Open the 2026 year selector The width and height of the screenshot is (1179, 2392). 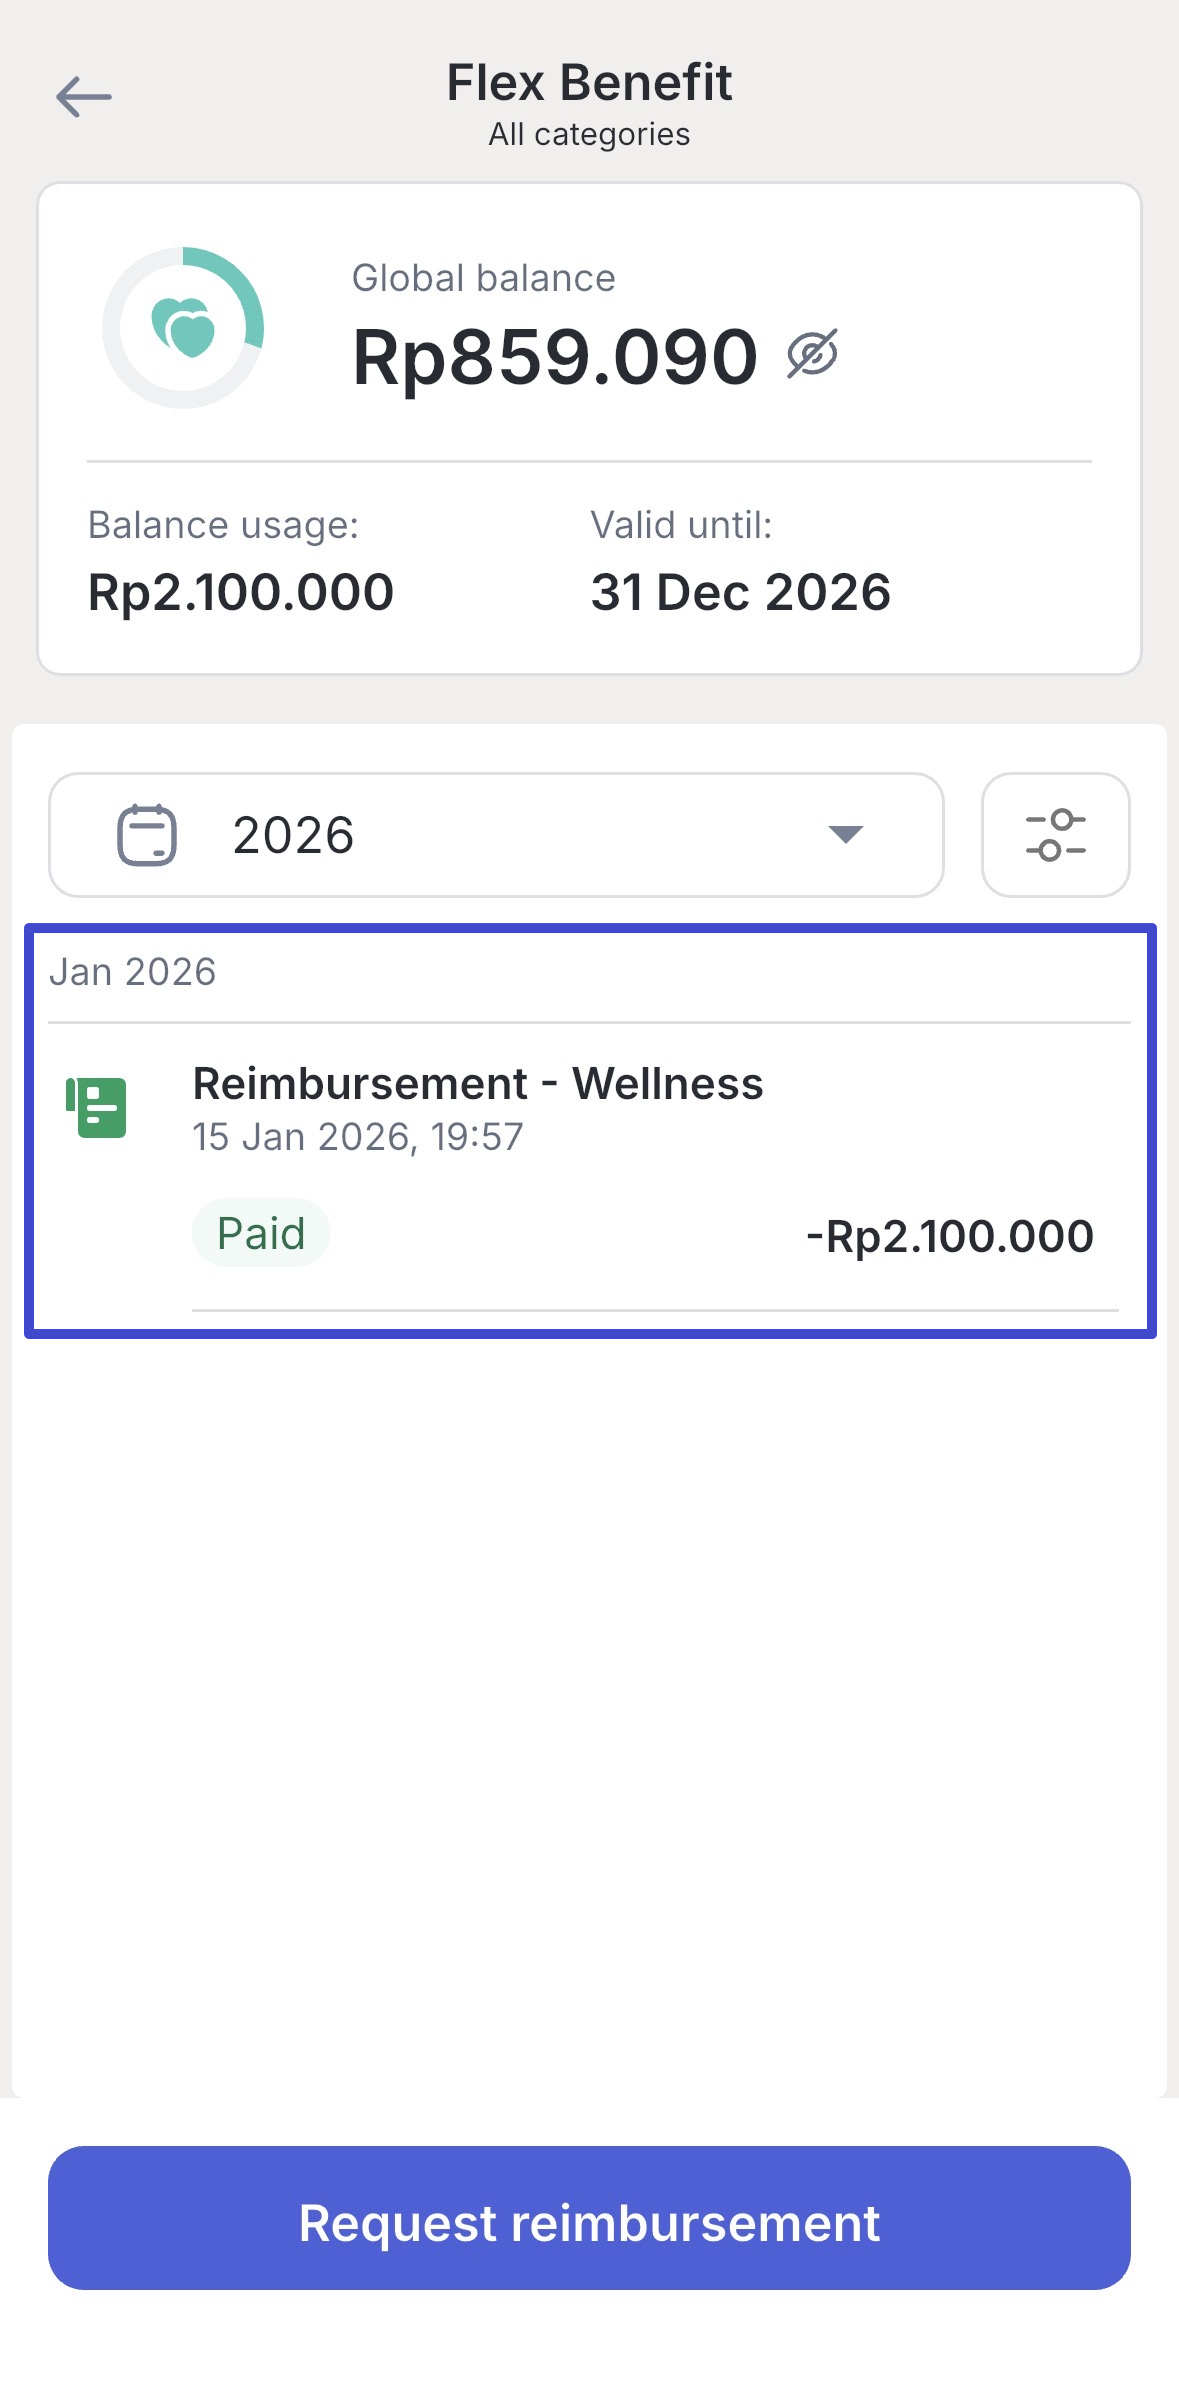[x=496, y=835]
